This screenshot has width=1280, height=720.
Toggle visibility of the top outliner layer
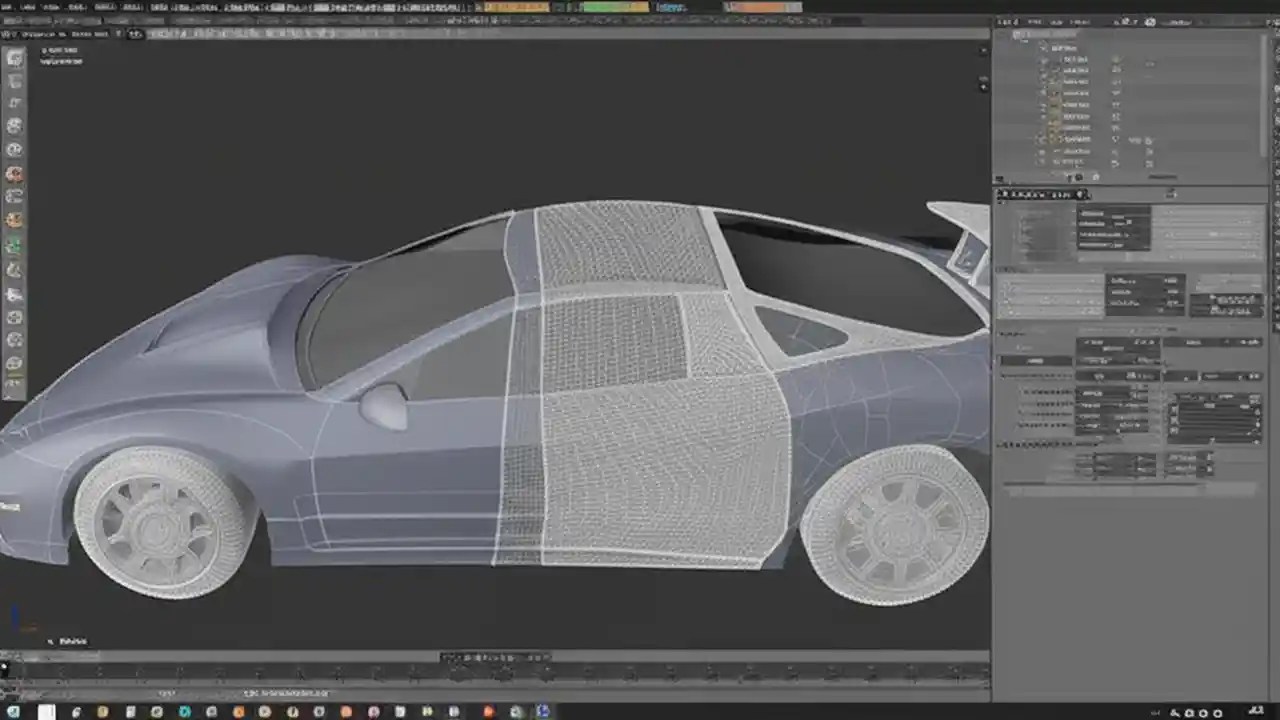point(1115,59)
